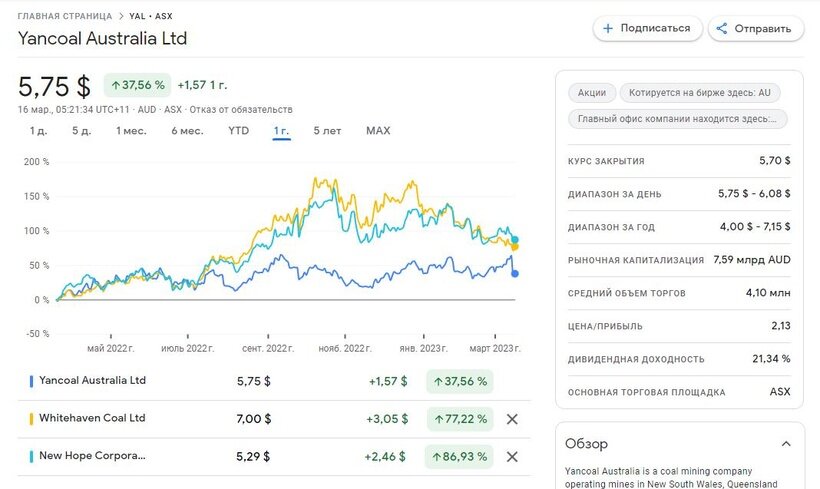Remove Whitehaven Coal Ltd from comparison
The width and height of the screenshot is (820, 489).
click(x=512, y=419)
